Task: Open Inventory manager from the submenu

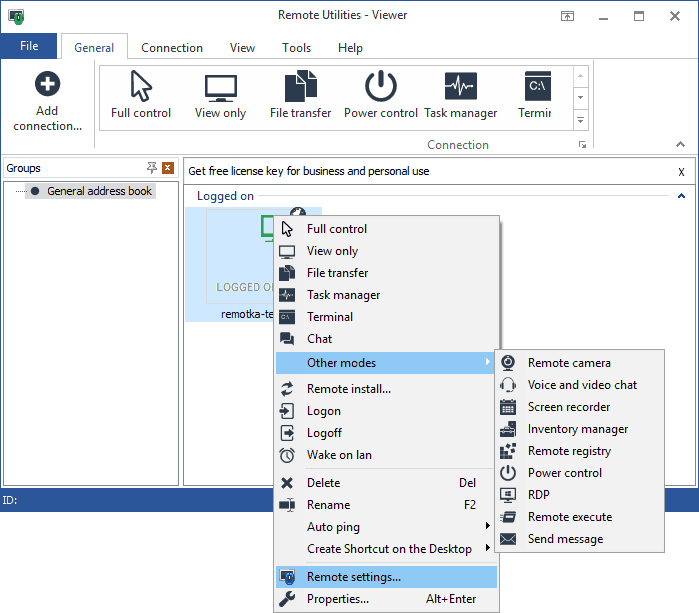Action: (580, 429)
